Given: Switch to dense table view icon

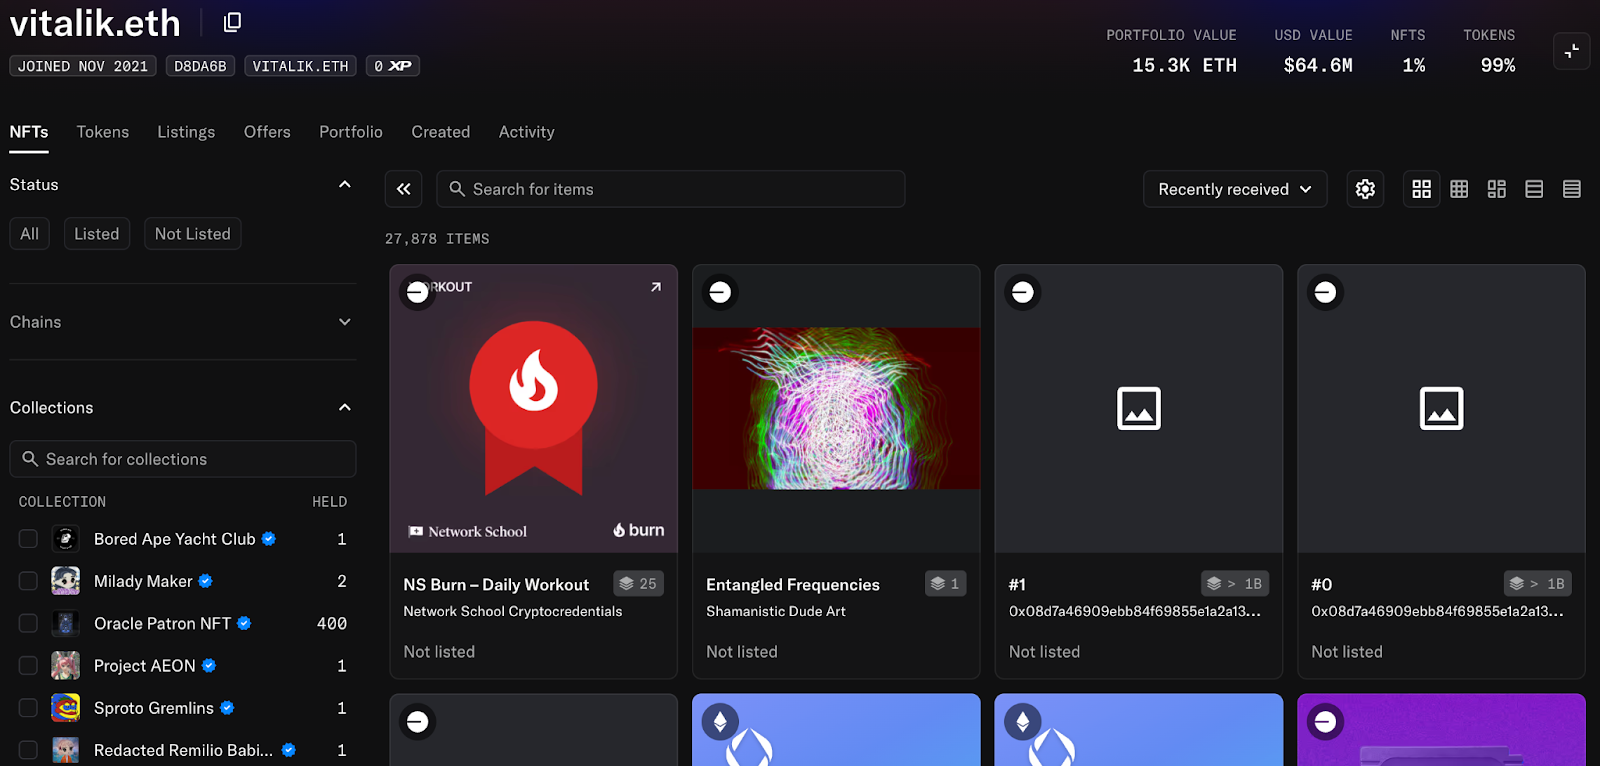Looking at the screenshot, I should point(1572,189).
